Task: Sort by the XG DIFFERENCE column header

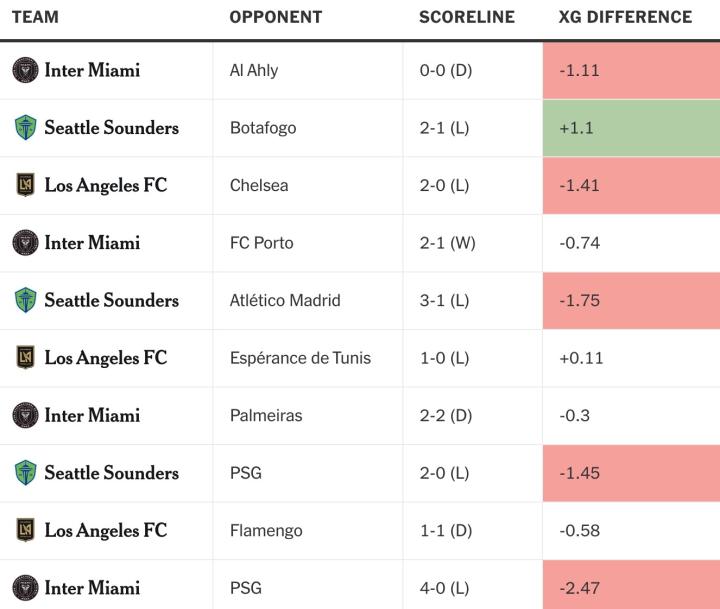Action: click(x=625, y=17)
